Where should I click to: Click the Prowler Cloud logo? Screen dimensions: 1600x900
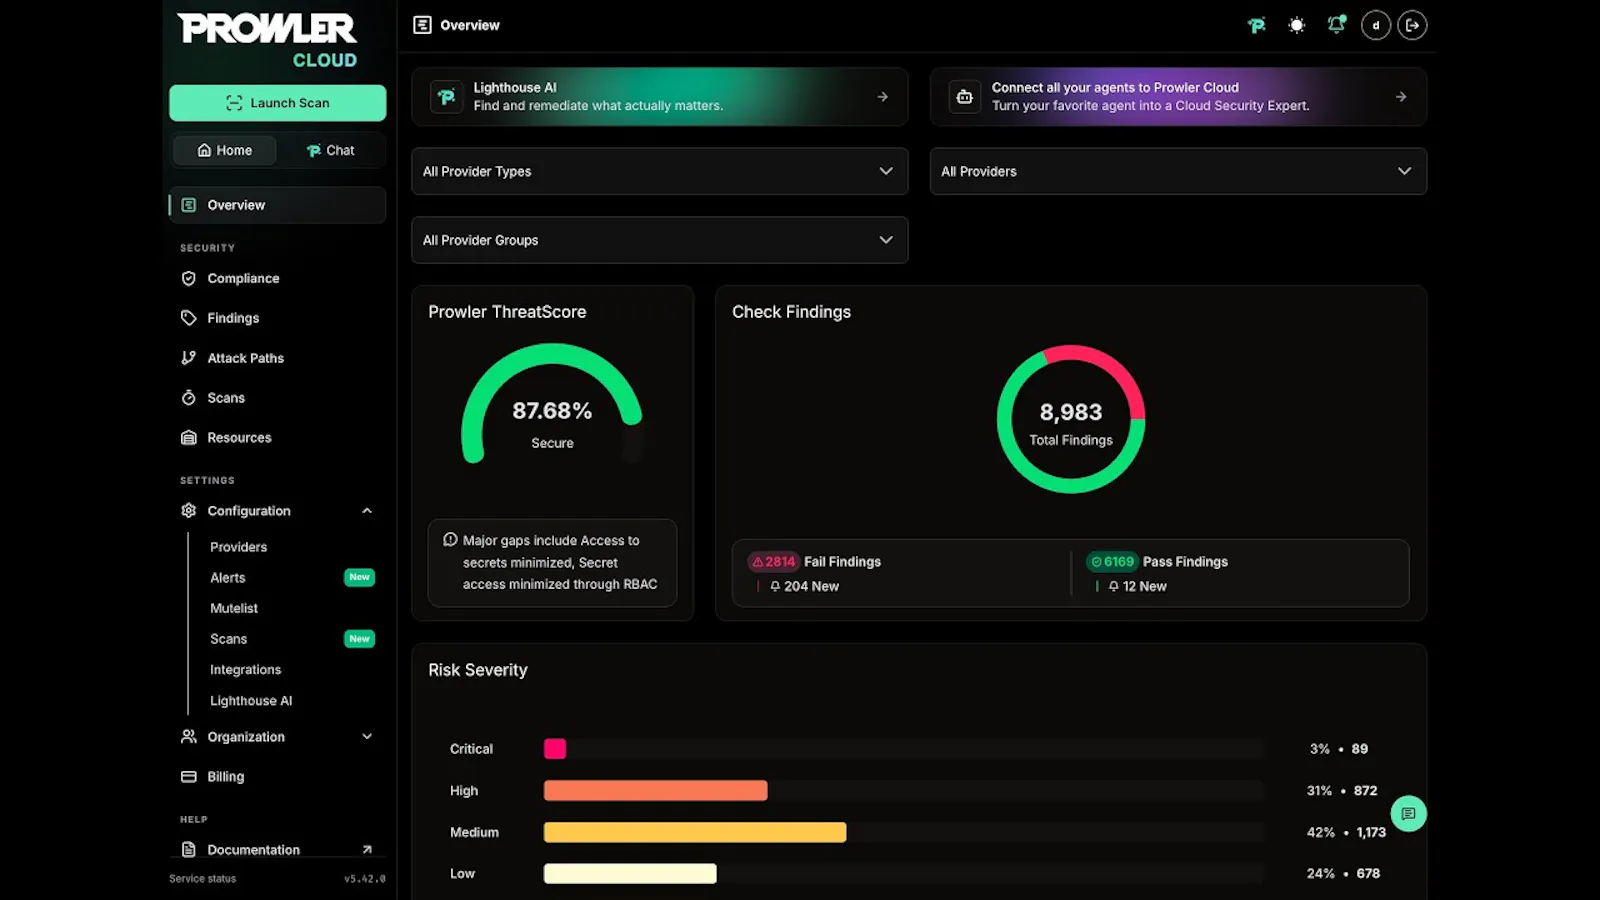click(267, 41)
